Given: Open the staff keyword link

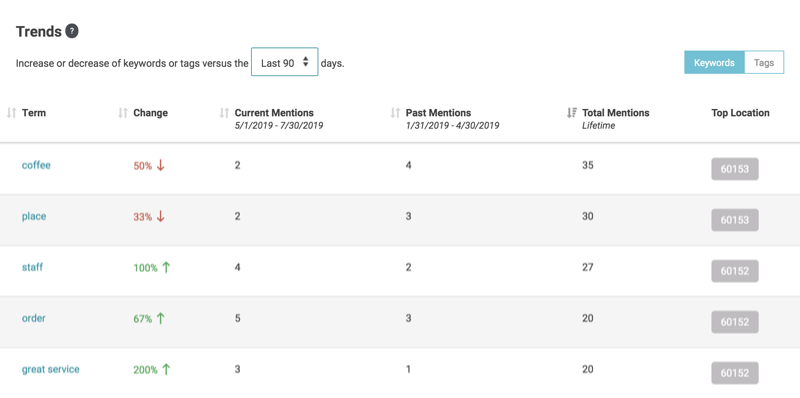Looking at the screenshot, I should (32, 267).
